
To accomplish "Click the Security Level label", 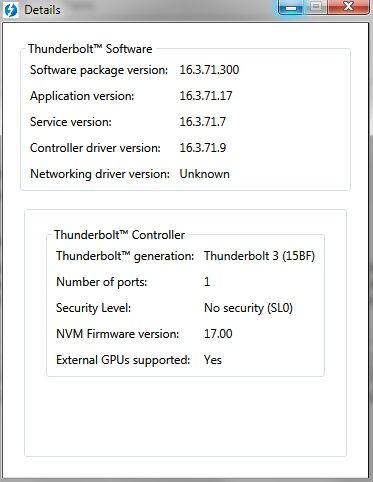I will (93, 308).
